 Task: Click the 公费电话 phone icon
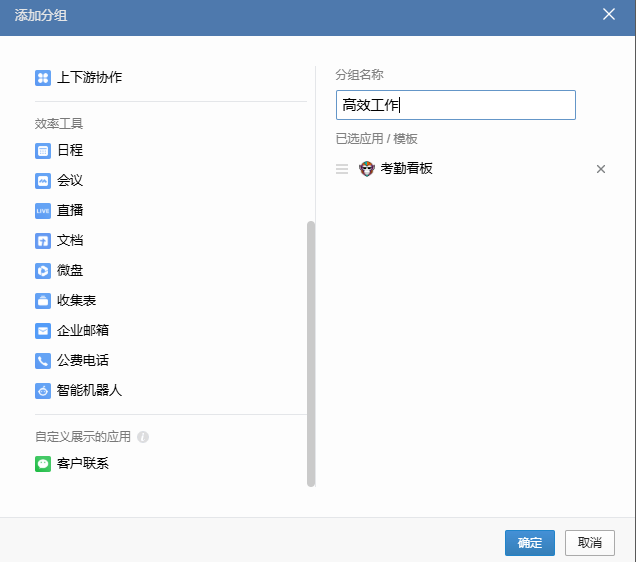tap(43, 361)
